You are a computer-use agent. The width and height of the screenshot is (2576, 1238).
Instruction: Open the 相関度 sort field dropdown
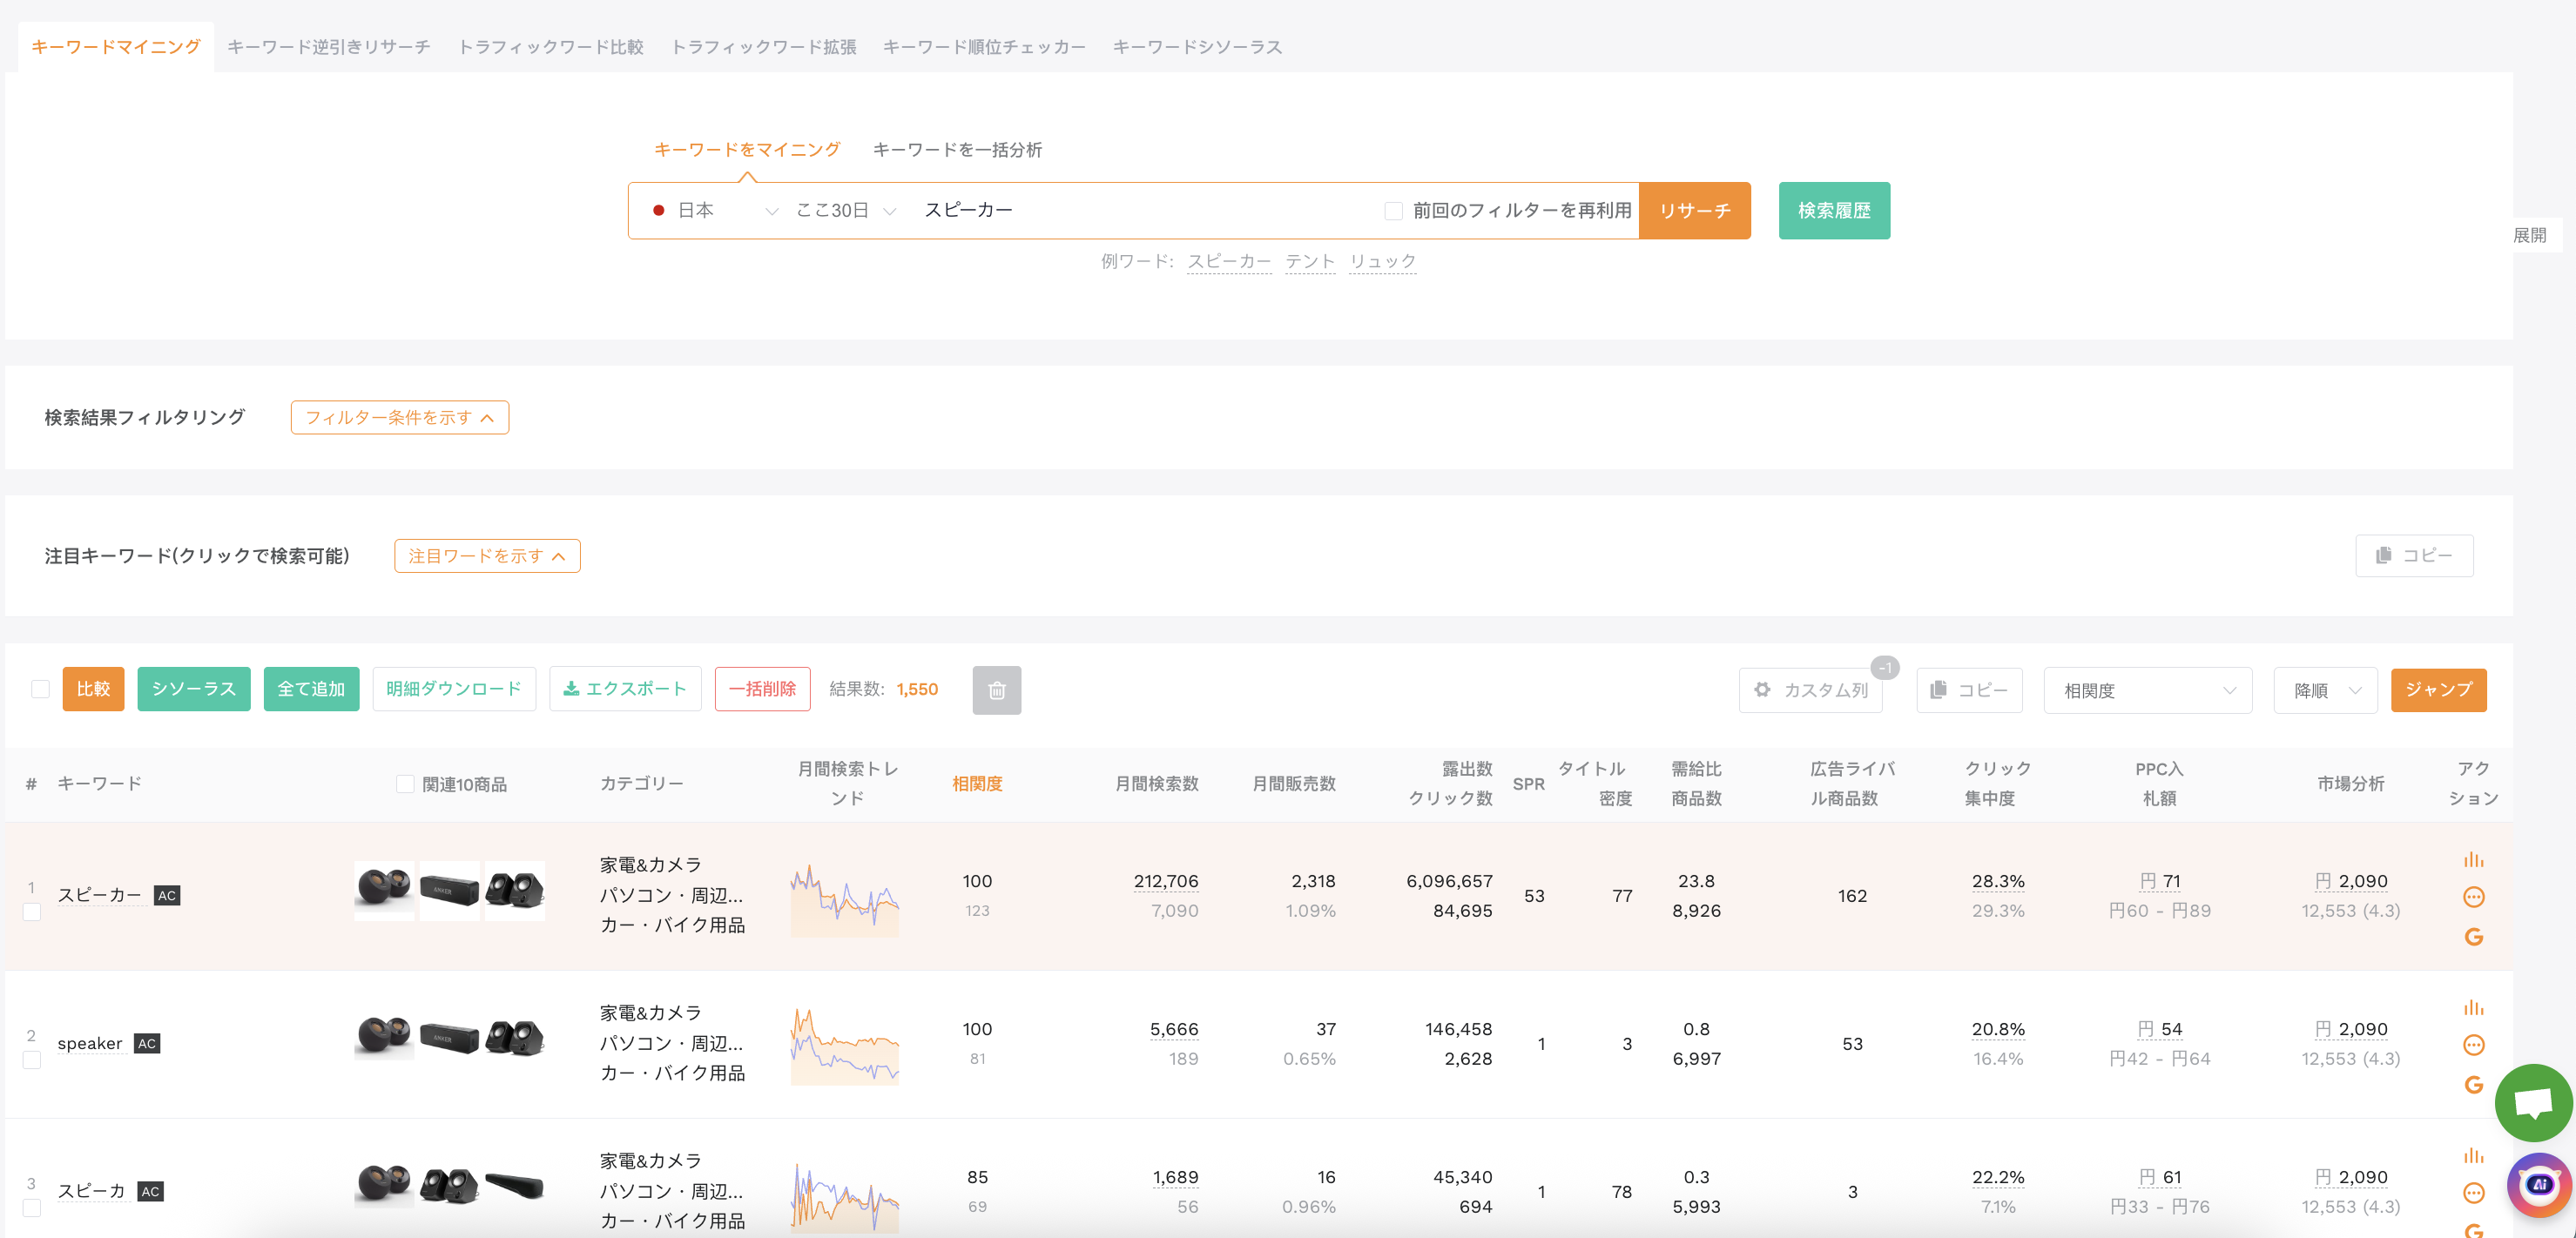(x=2147, y=690)
